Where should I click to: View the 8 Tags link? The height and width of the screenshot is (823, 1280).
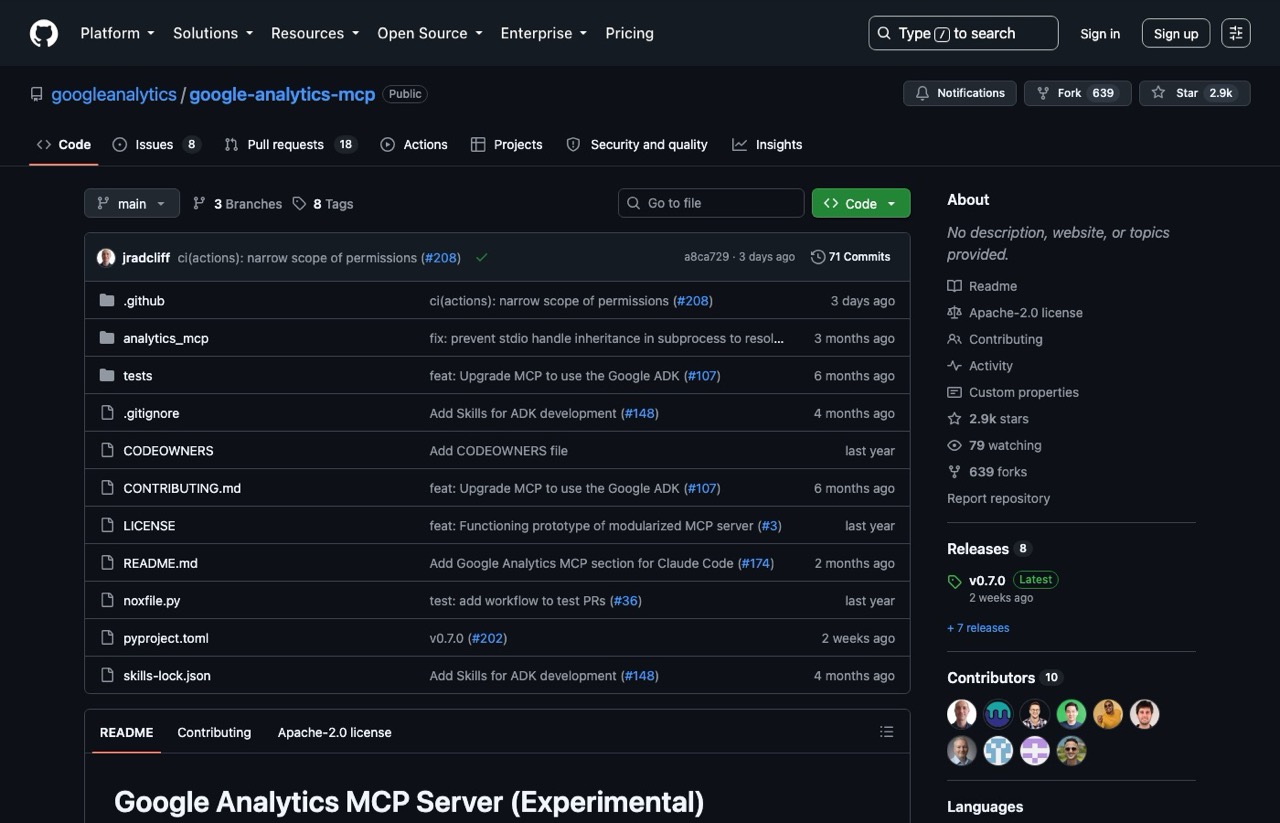coord(323,203)
